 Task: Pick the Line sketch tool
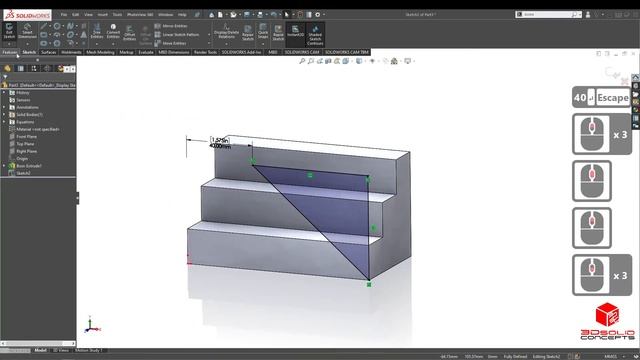click(x=44, y=26)
